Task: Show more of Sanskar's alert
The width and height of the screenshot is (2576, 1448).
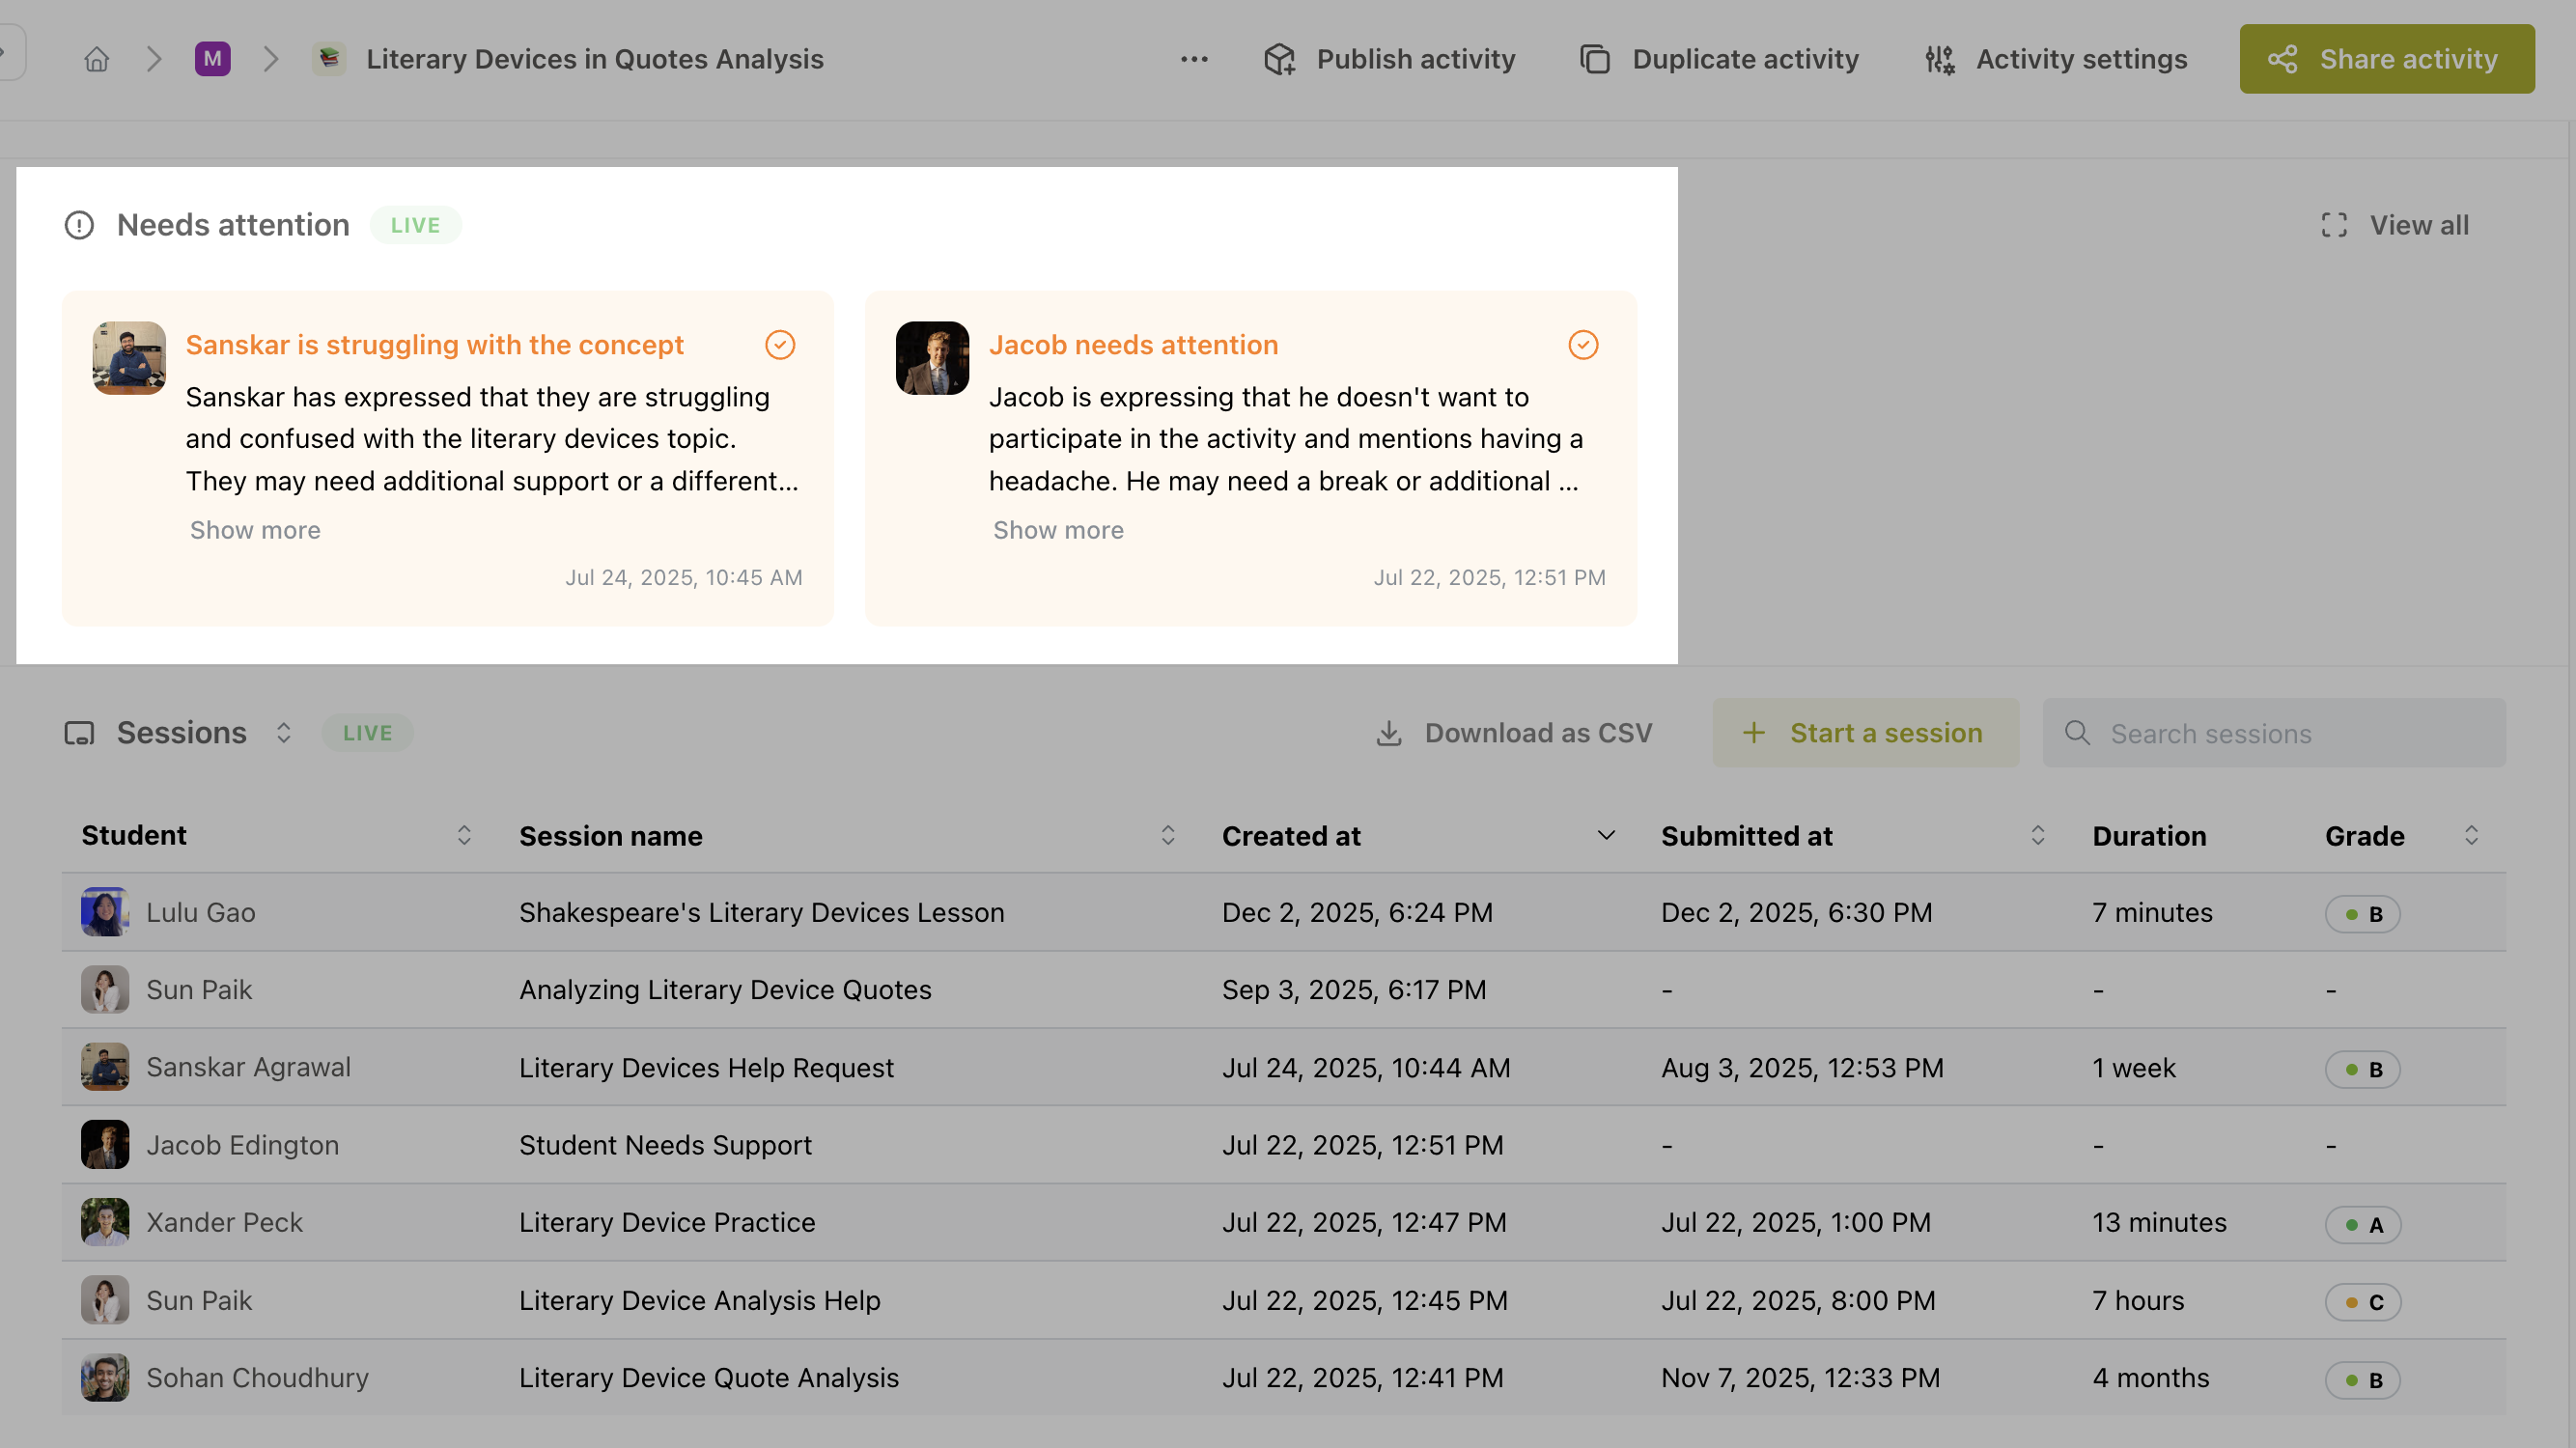Action: click(x=255, y=530)
